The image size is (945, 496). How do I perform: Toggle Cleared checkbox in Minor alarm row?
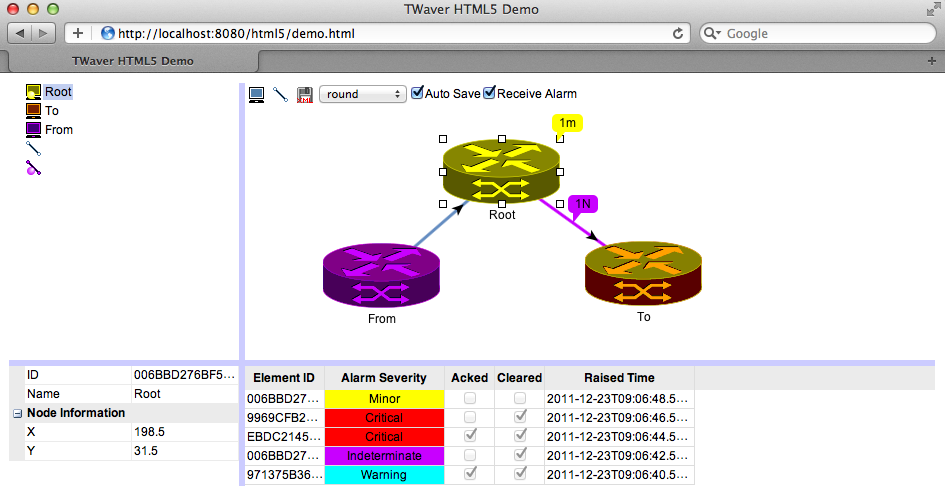coord(520,398)
